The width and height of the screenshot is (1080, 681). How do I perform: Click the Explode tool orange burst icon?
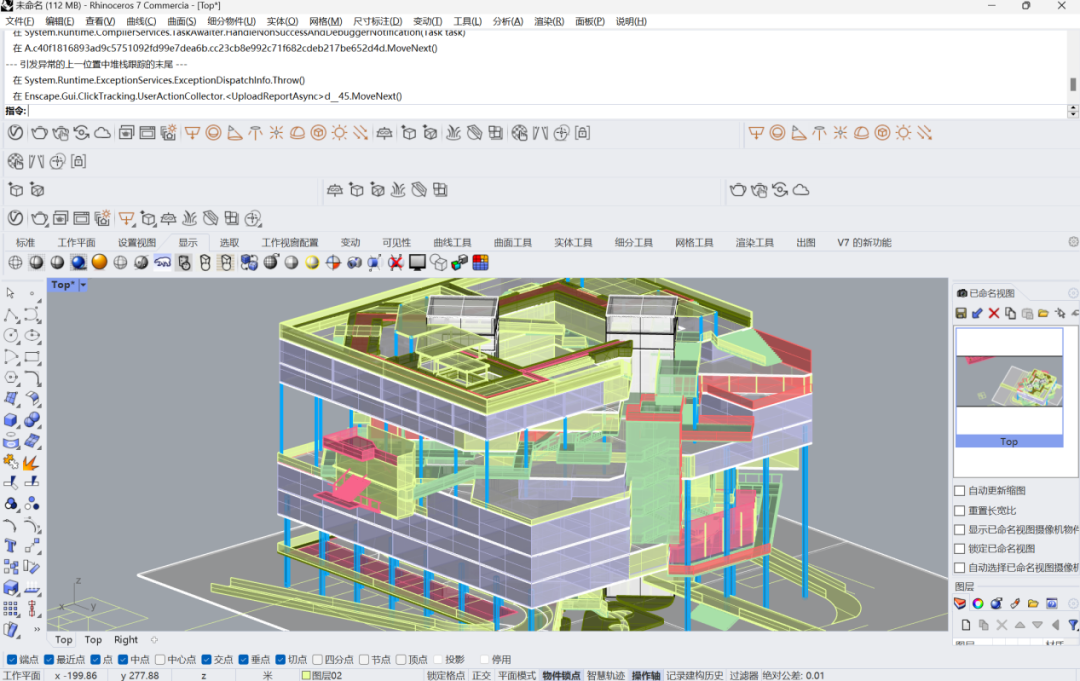pos(31,462)
